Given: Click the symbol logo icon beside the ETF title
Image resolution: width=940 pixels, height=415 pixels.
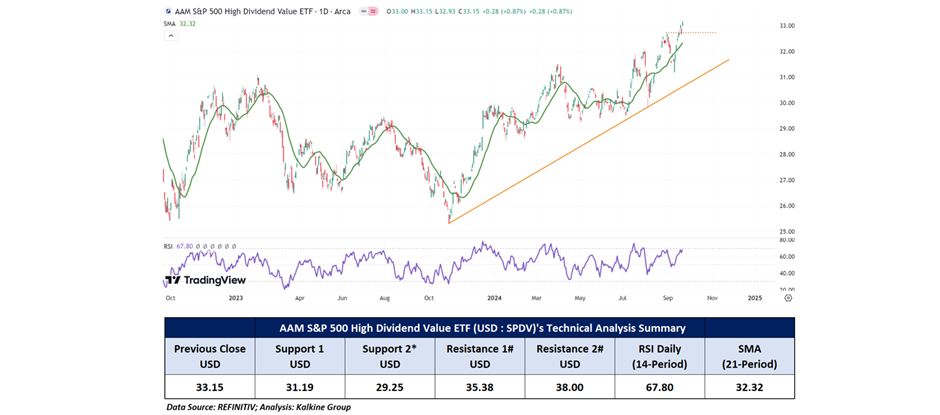Looking at the screenshot, I should point(167,11).
